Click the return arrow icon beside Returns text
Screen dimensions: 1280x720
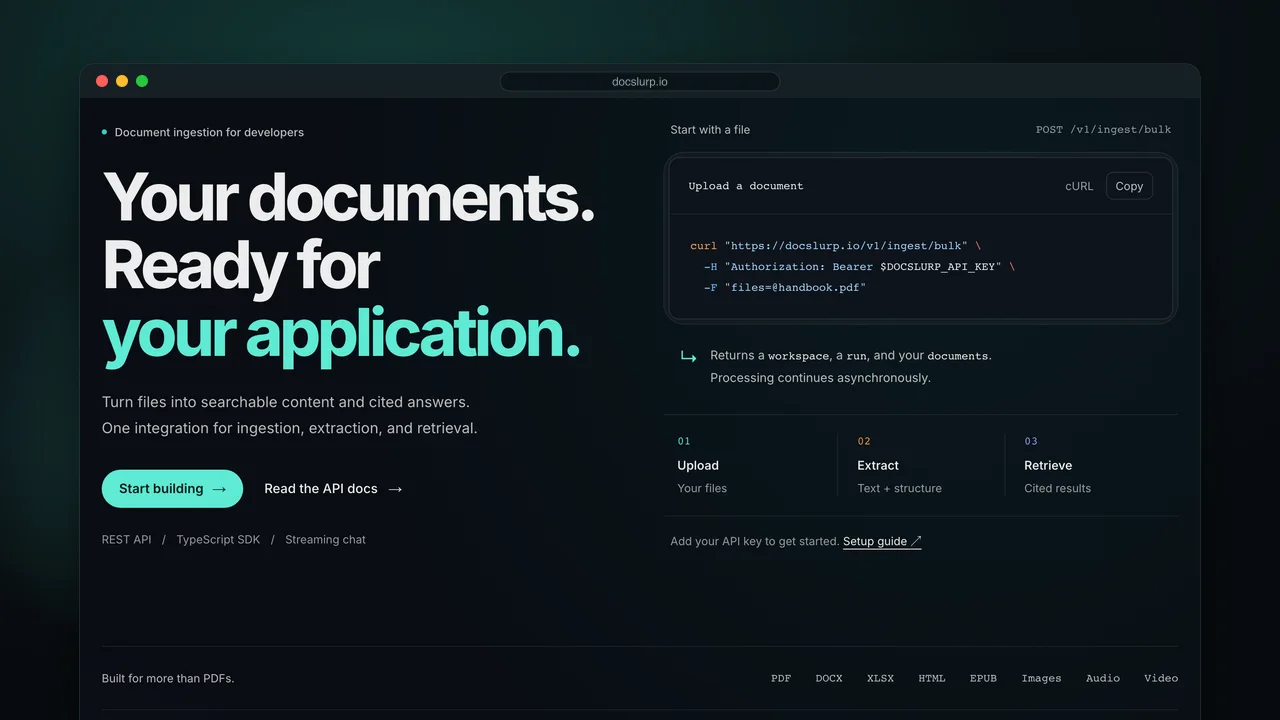(x=688, y=356)
